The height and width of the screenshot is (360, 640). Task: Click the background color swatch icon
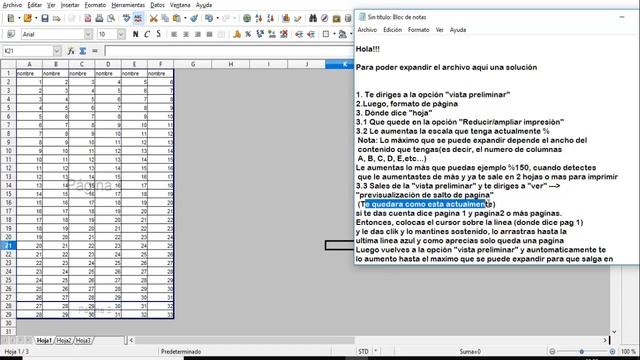[x=342, y=34]
